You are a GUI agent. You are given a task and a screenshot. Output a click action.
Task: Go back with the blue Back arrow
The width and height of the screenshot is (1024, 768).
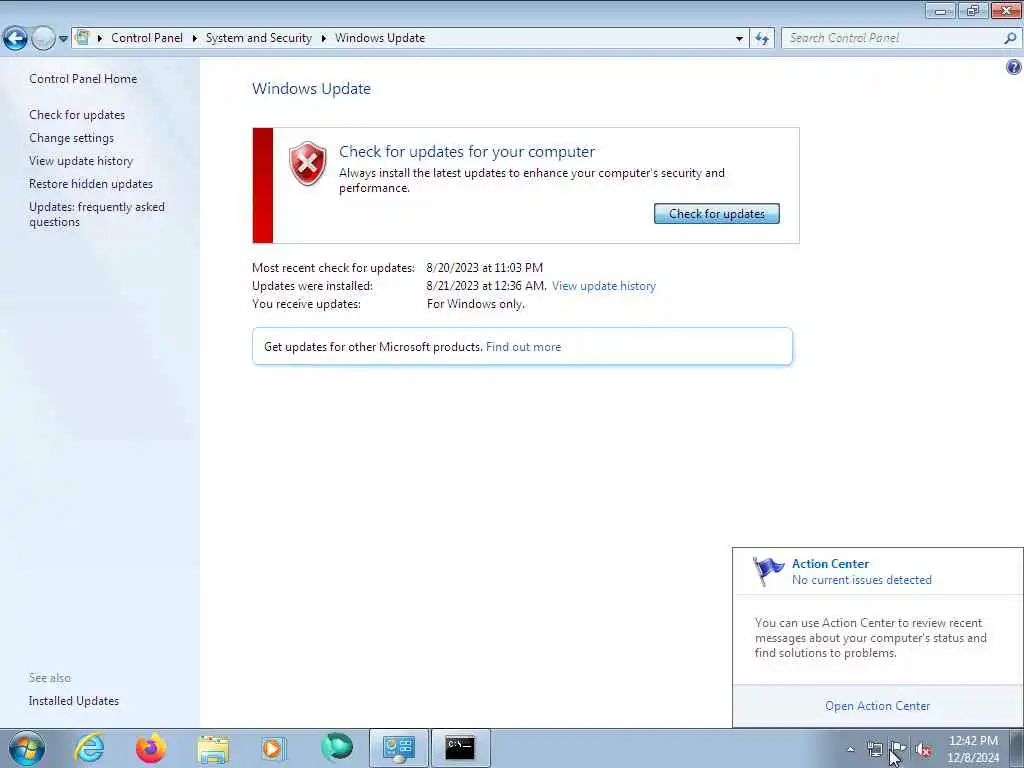pos(15,39)
